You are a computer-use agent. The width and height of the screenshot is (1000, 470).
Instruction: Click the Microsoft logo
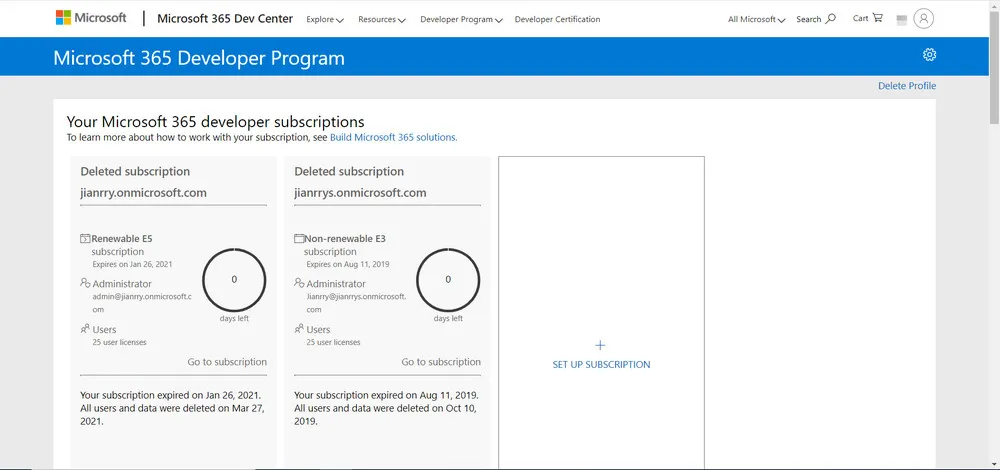91,18
